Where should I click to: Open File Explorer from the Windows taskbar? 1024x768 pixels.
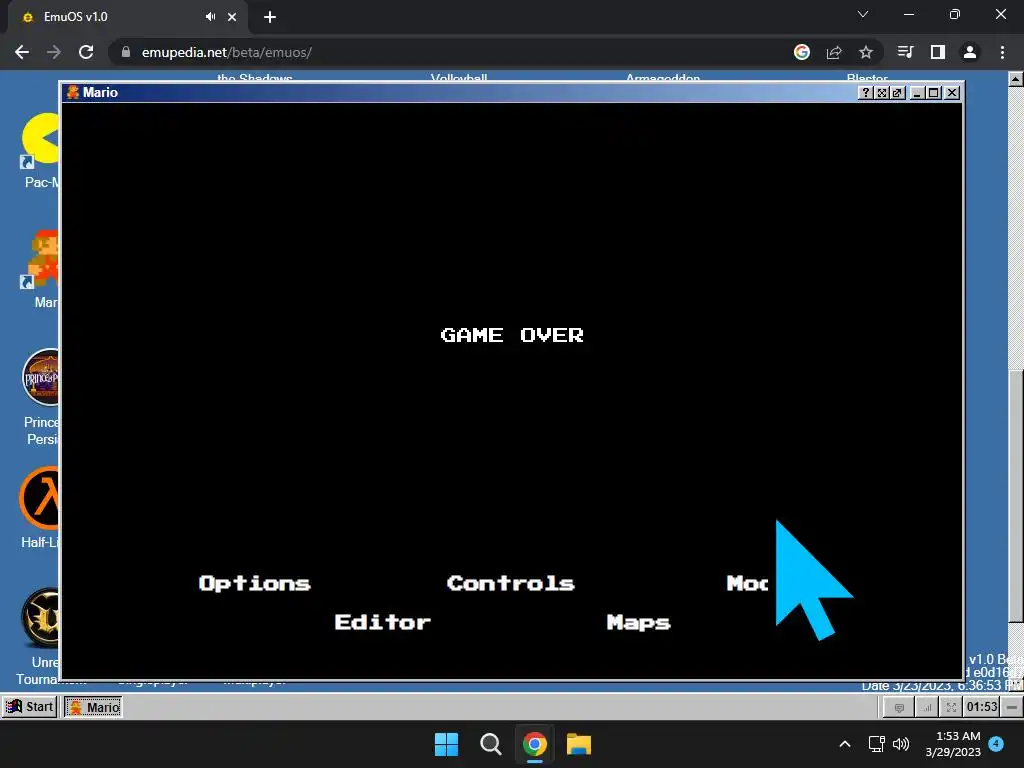coord(579,744)
